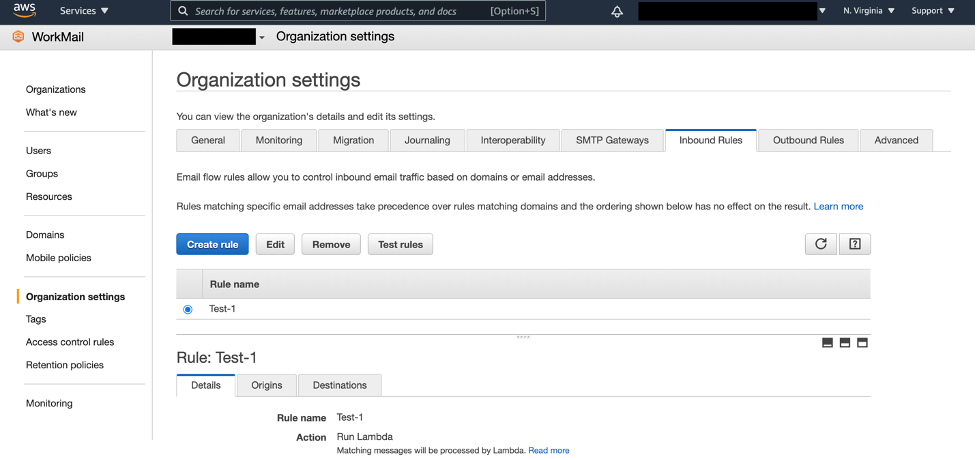Open the Migration tab
Image resolution: width=977 pixels, height=460 pixels.
(x=353, y=140)
